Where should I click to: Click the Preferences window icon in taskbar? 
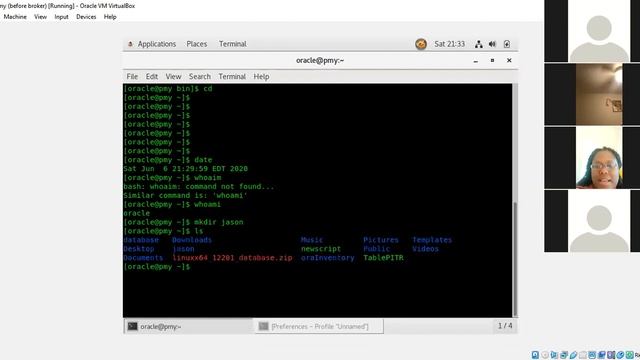(x=264, y=326)
